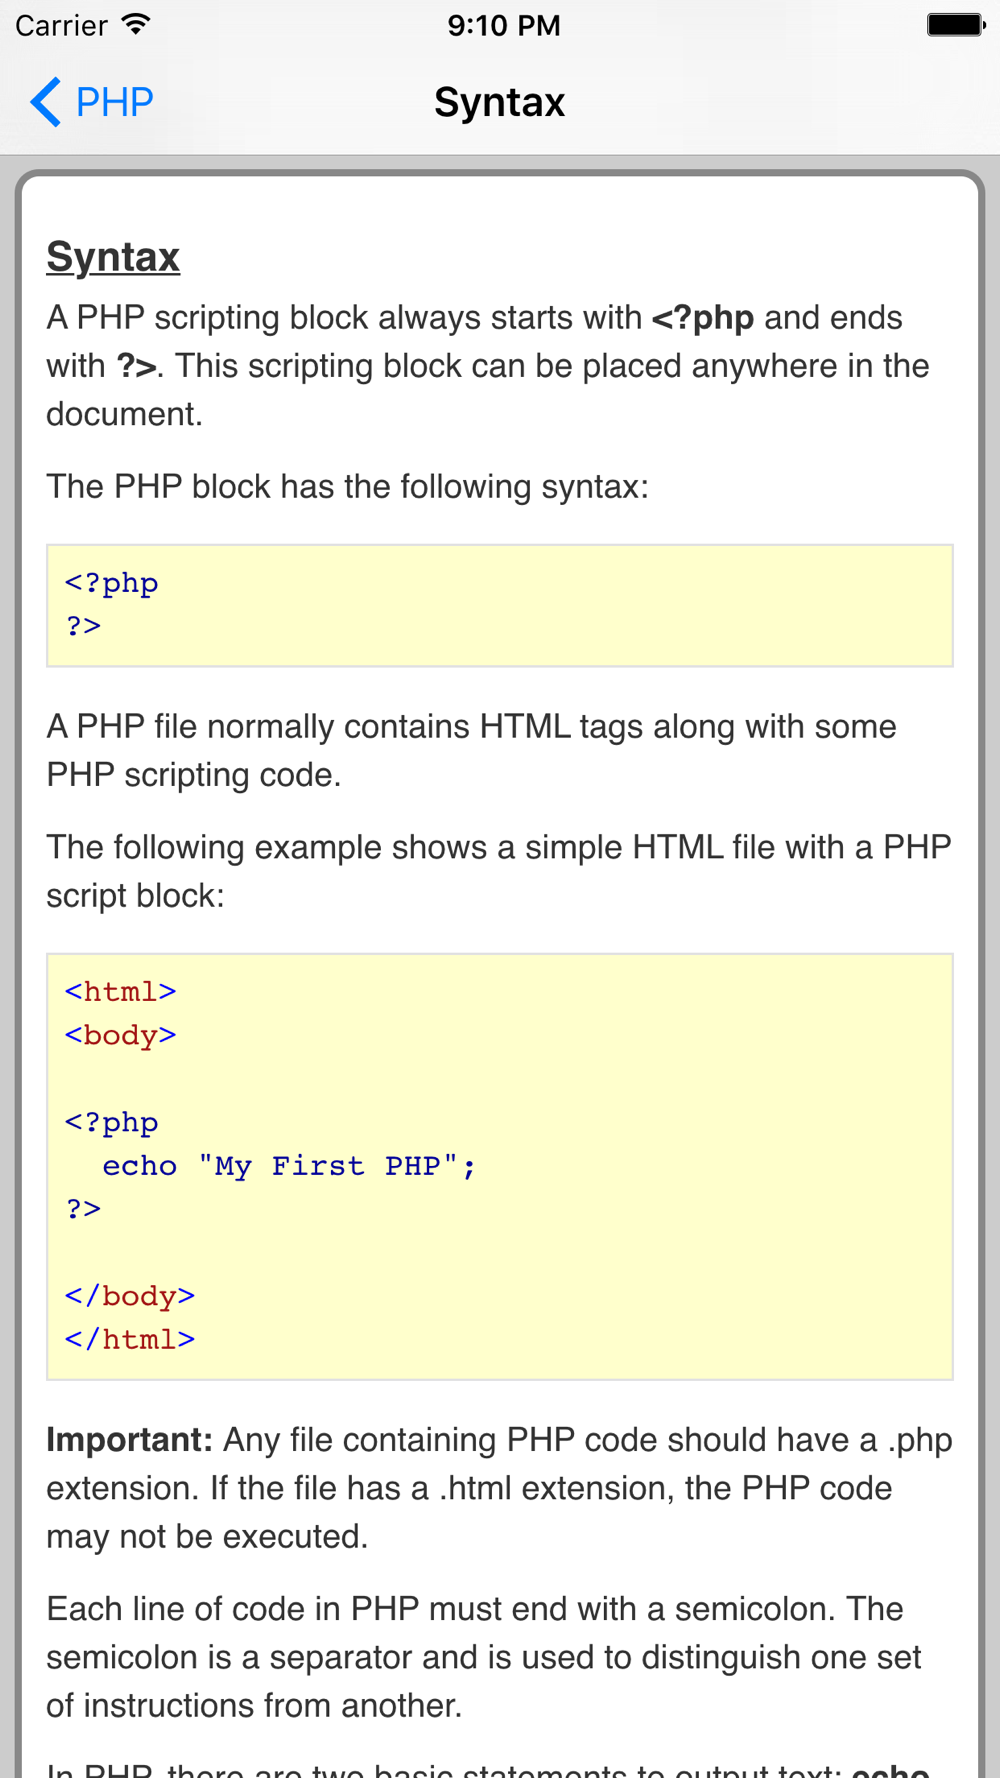Viewport: 1000px width, 1778px height.
Task: Tap 'The PHP block has the following syntax:'
Action: click(x=347, y=487)
